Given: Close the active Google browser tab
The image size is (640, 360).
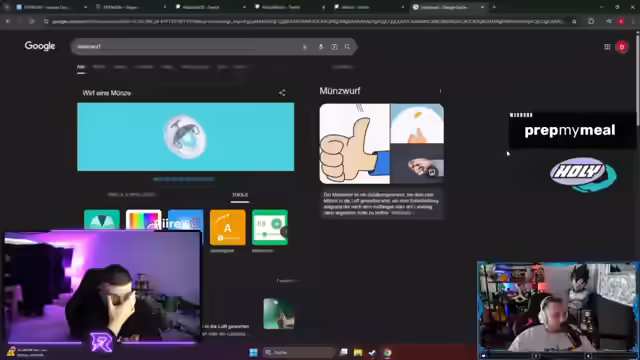Looking at the screenshot, I should click(x=482, y=7).
